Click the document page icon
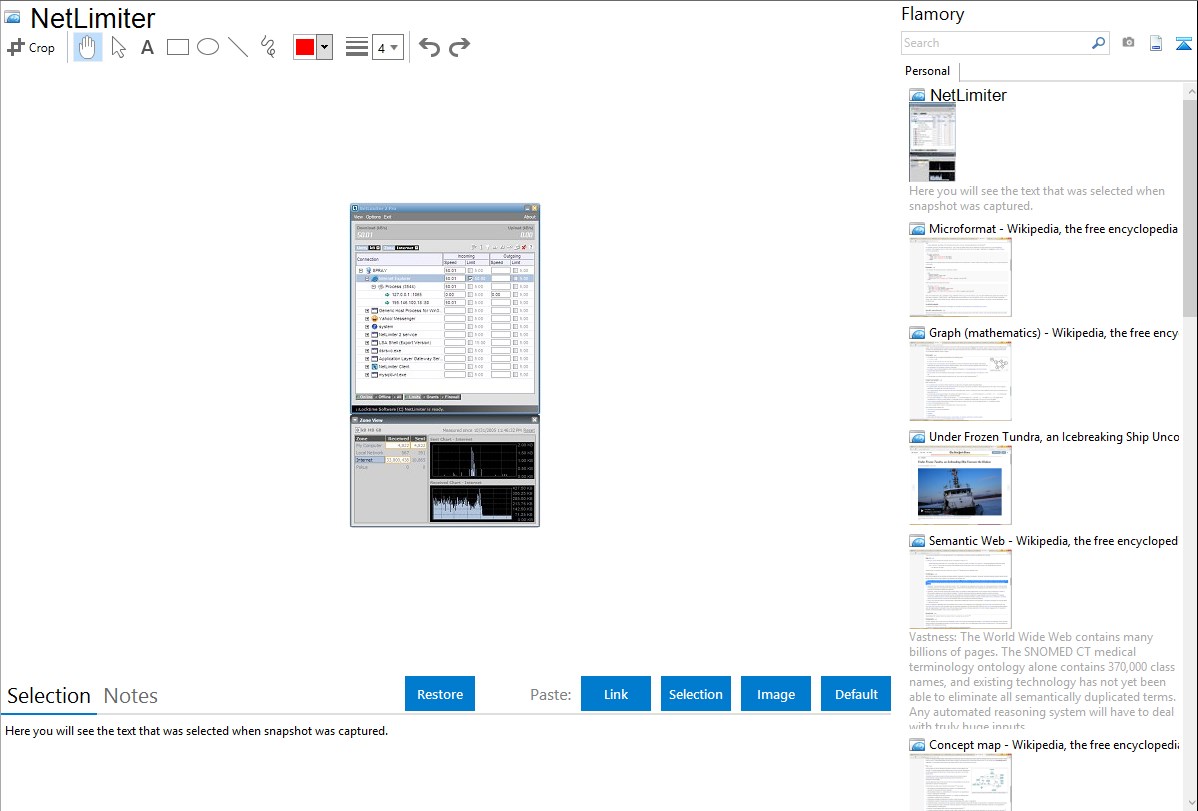The image size is (1198, 811). point(1156,43)
